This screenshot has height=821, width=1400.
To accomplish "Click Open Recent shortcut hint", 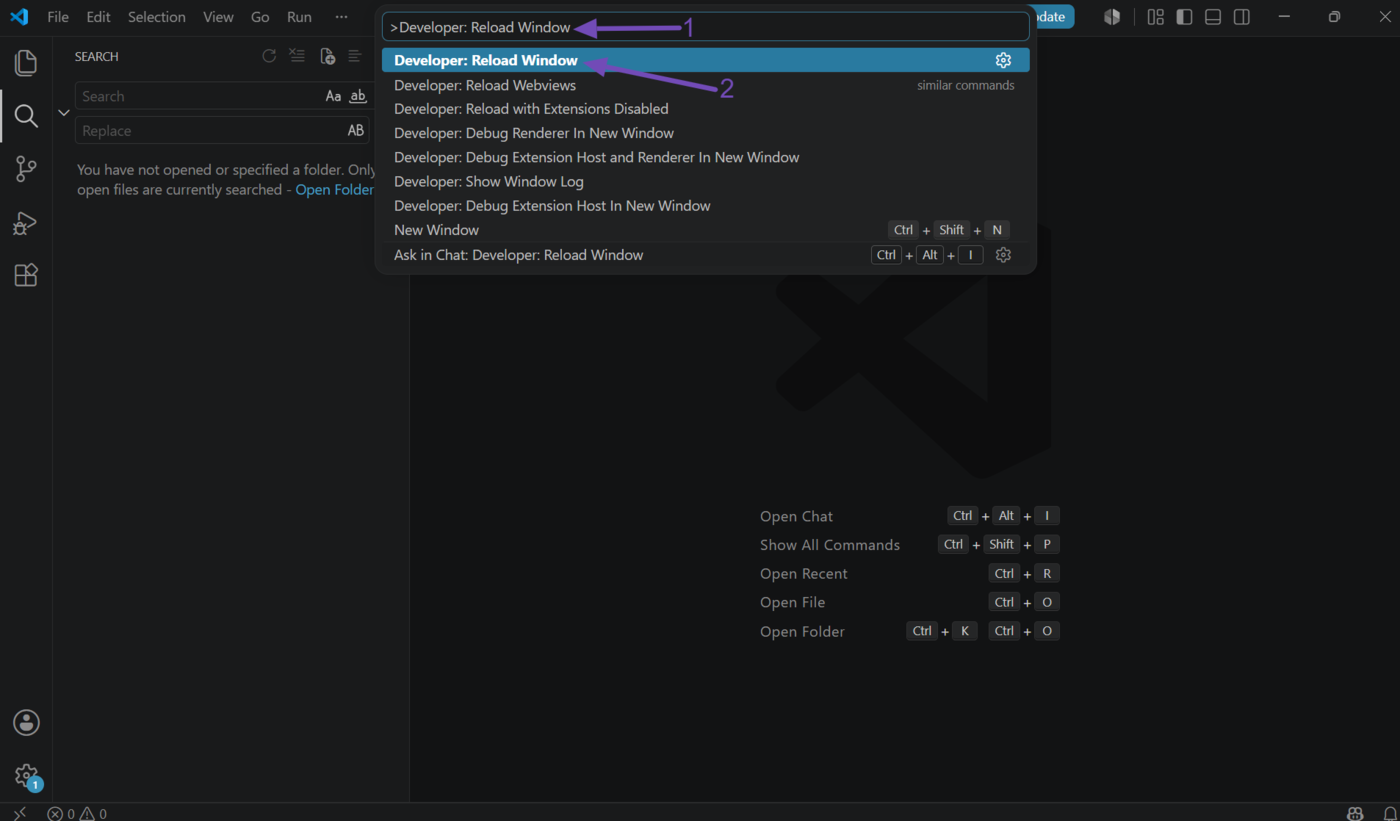I will (x=804, y=574).
